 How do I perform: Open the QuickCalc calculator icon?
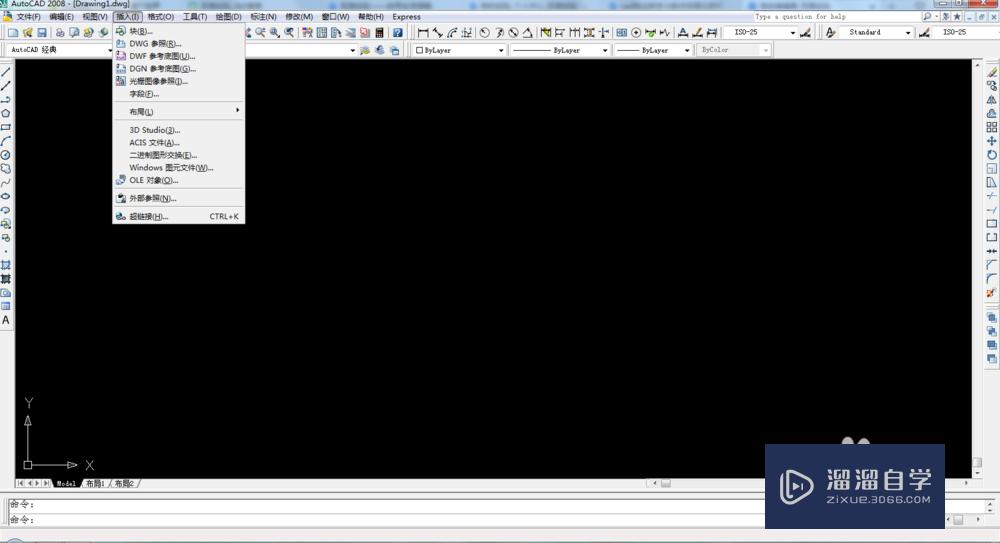[379, 32]
